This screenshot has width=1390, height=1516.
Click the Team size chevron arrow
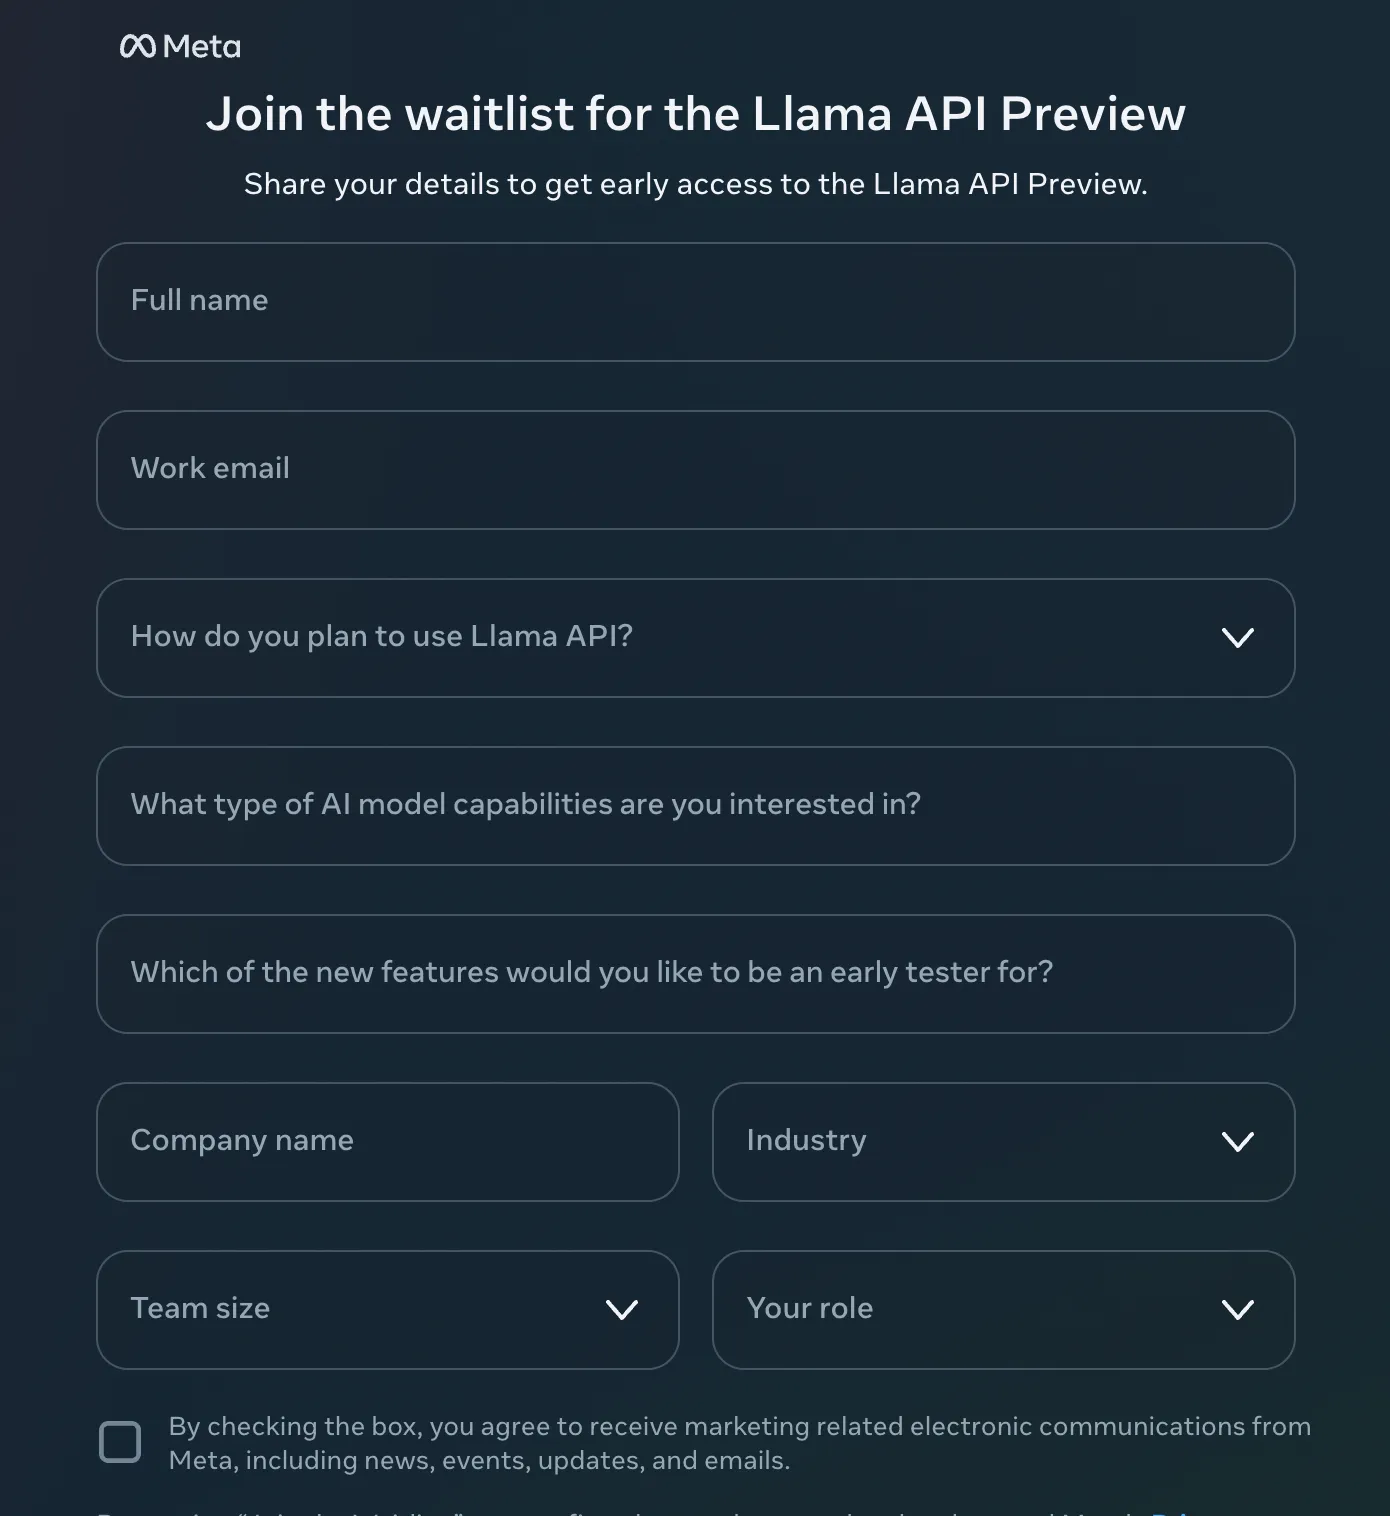(x=621, y=1310)
